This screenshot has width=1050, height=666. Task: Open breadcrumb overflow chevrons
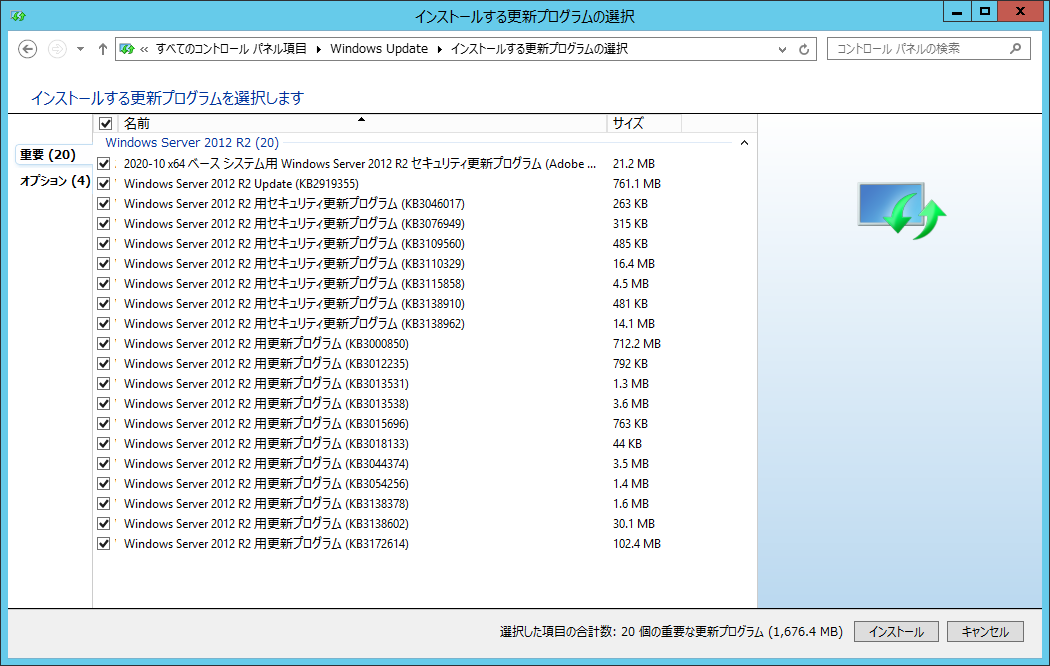coord(144,49)
